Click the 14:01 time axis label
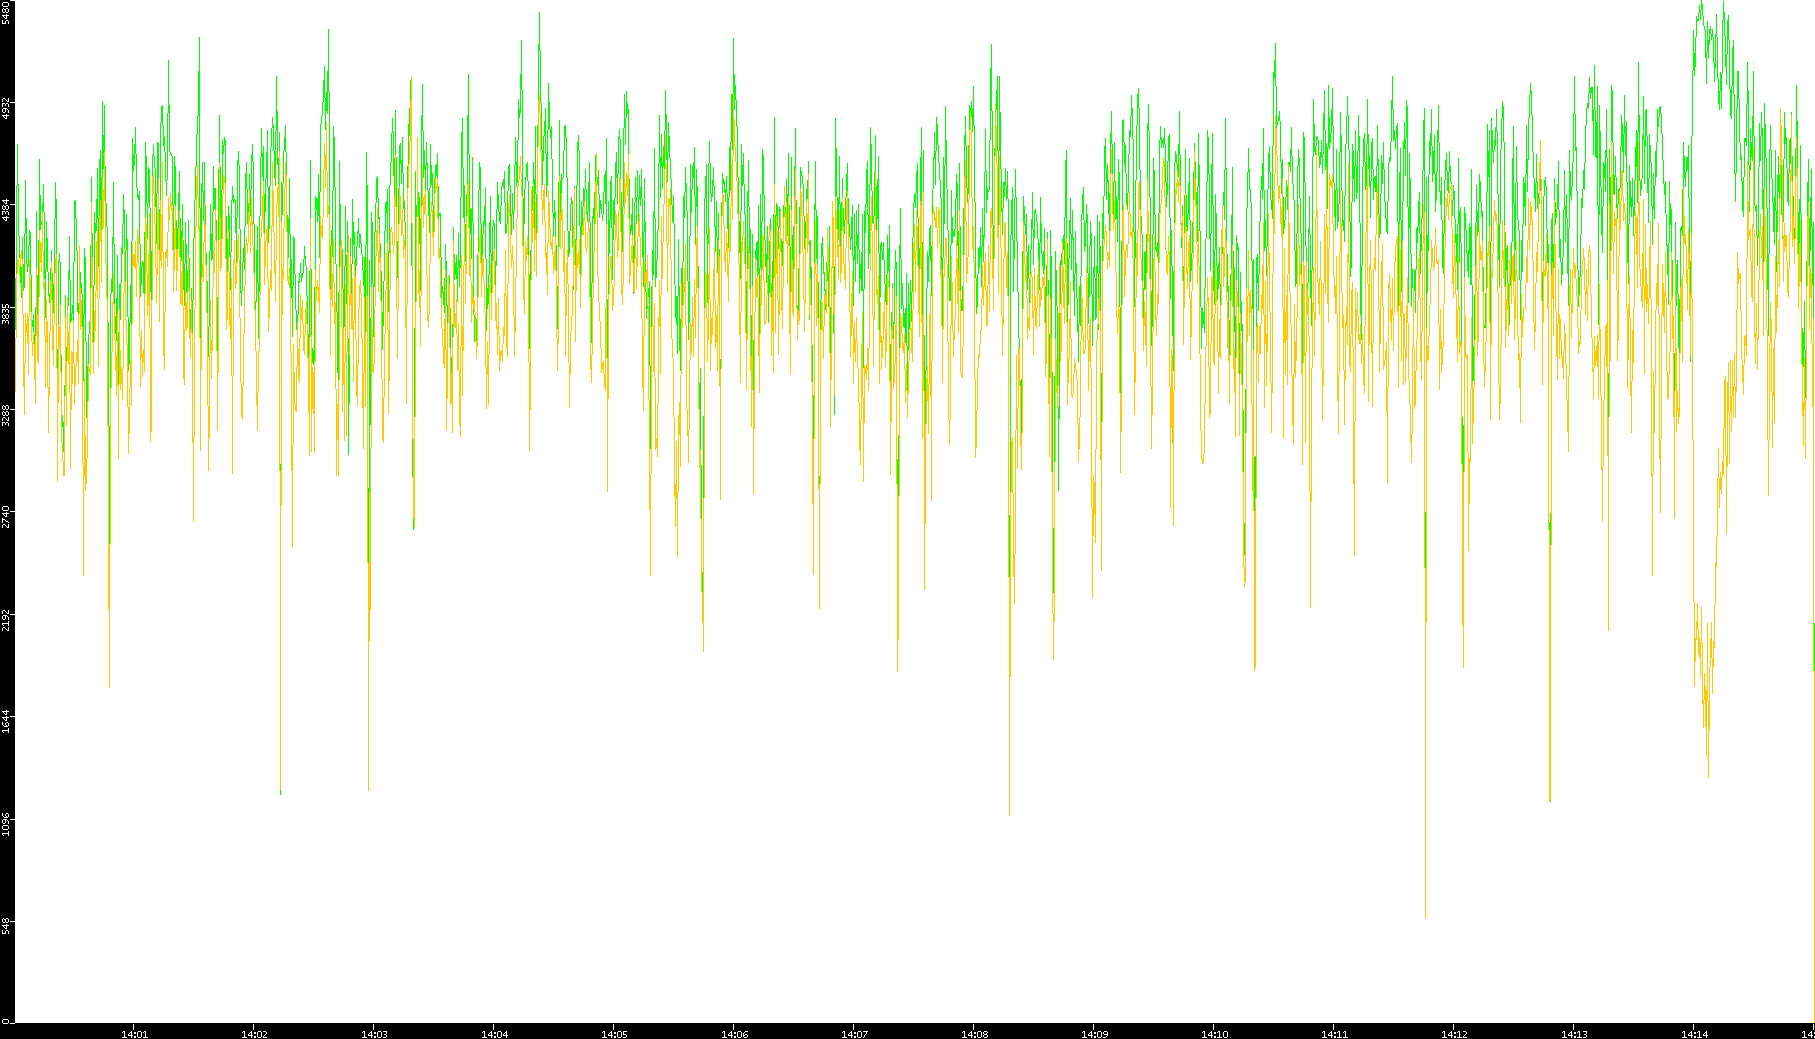The height and width of the screenshot is (1039, 1815). point(134,1034)
